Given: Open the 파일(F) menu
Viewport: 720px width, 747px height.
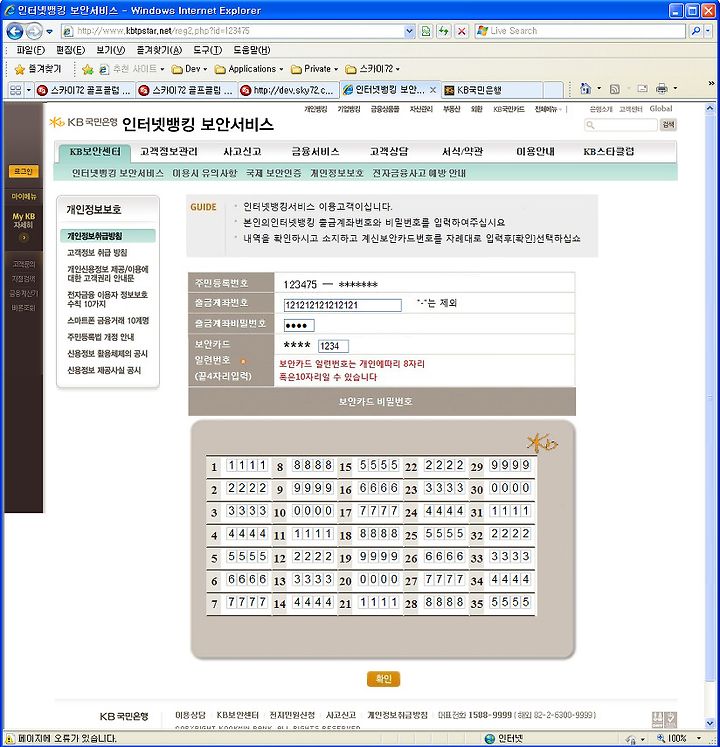Looking at the screenshot, I should point(30,50).
